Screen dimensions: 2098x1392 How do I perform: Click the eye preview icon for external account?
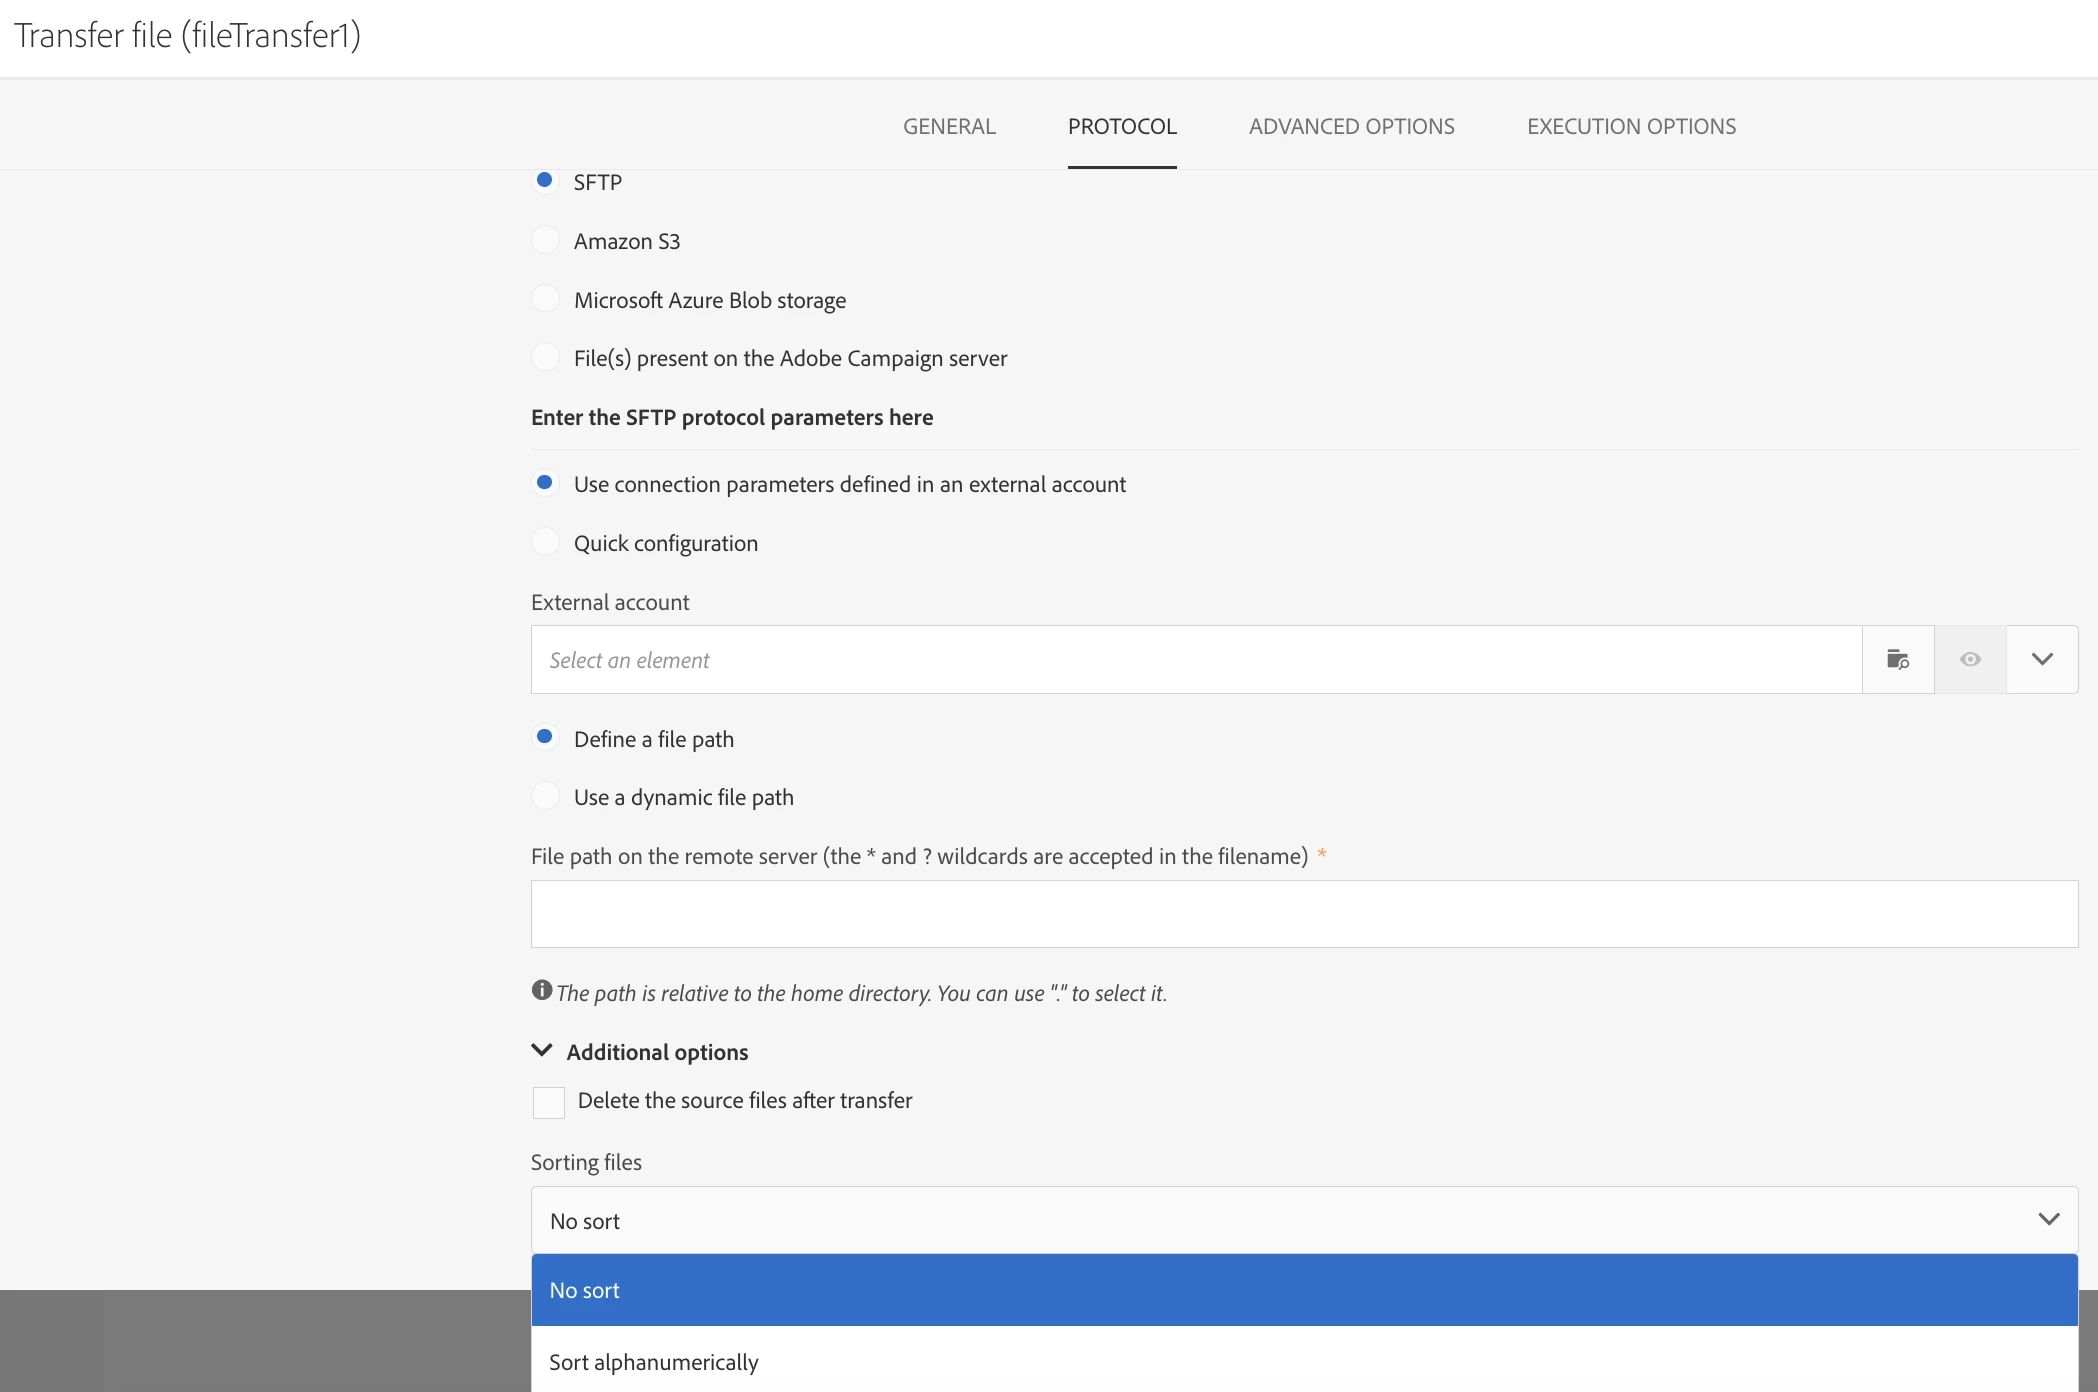pyautogui.click(x=1970, y=659)
